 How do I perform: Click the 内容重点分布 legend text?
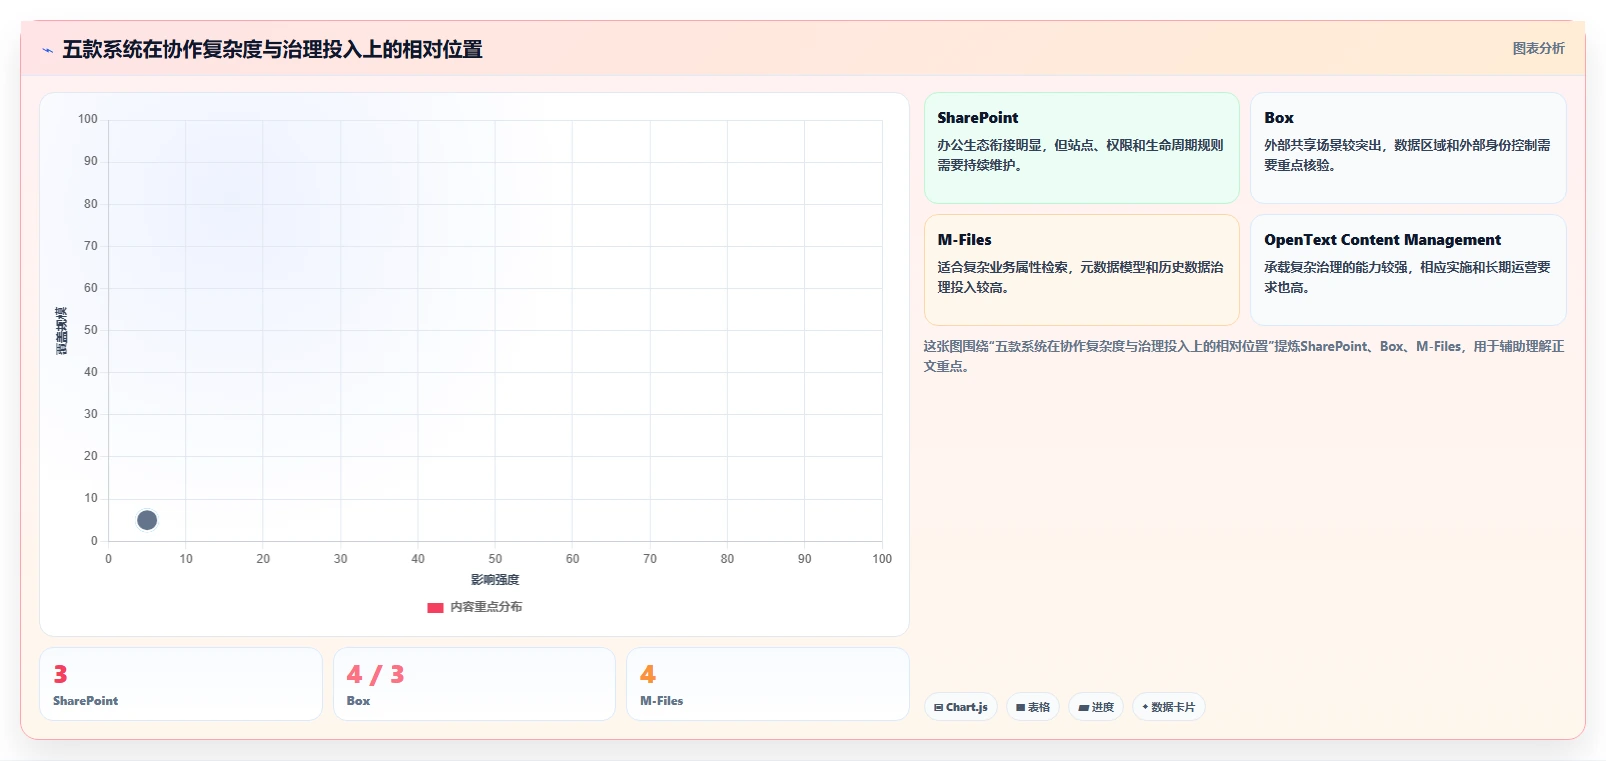[x=486, y=607]
